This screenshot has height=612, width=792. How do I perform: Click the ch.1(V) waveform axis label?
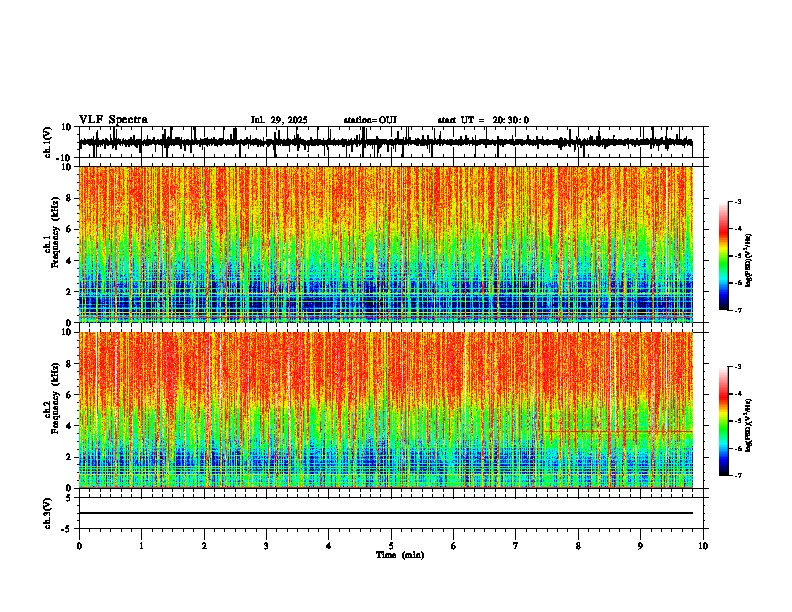click(x=48, y=142)
